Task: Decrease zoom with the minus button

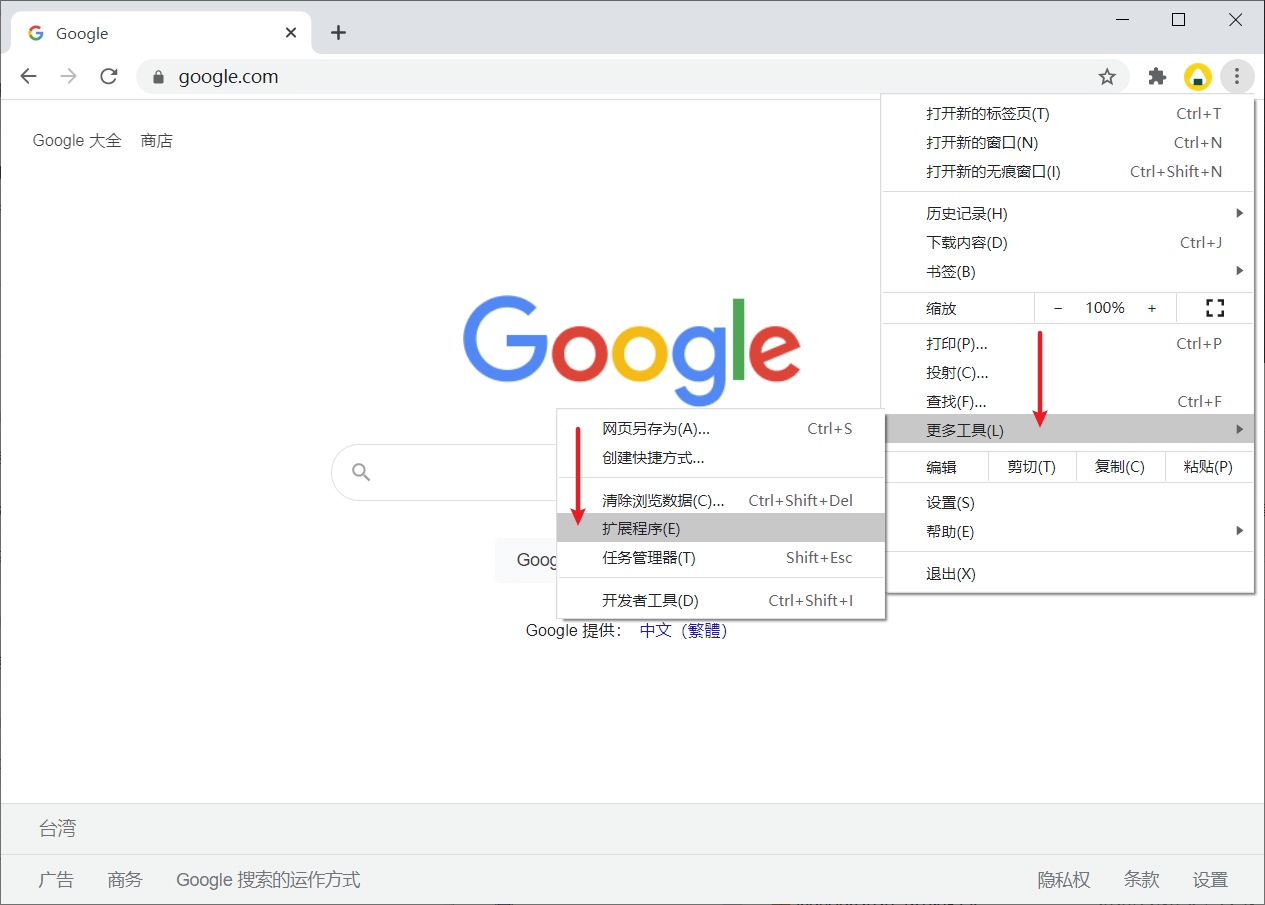Action: pyautogui.click(x=1058, y=308)
